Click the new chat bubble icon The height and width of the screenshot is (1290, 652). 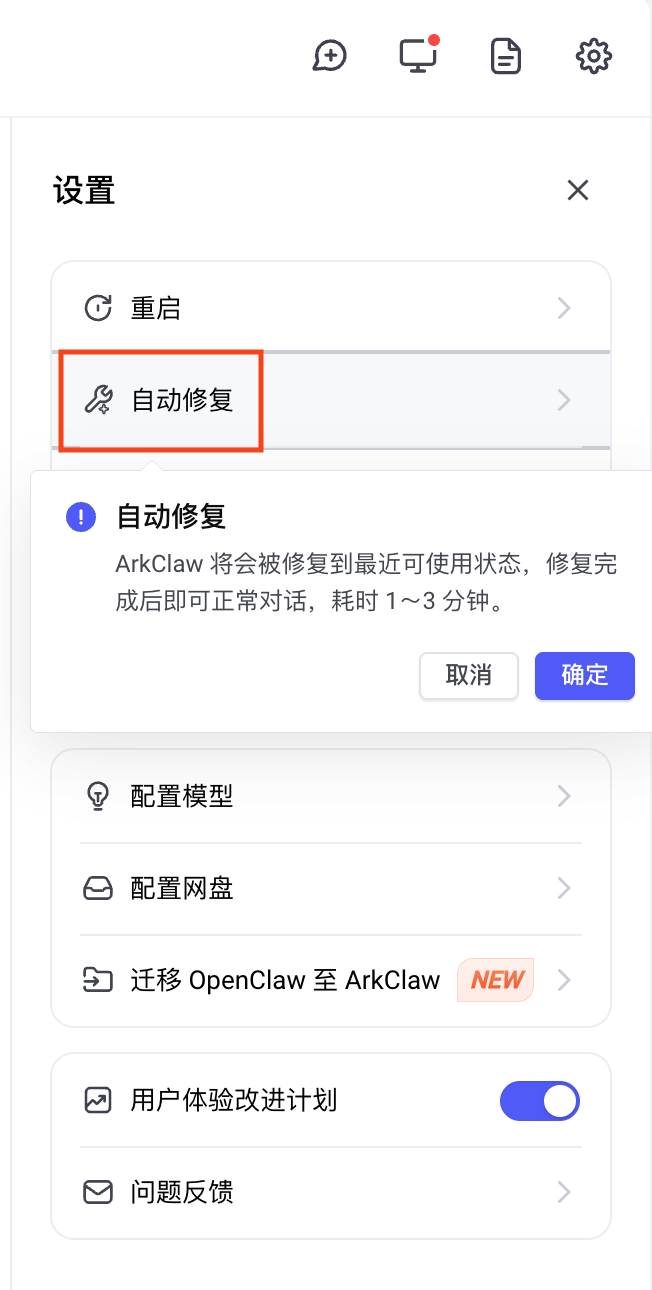(329, 56)
